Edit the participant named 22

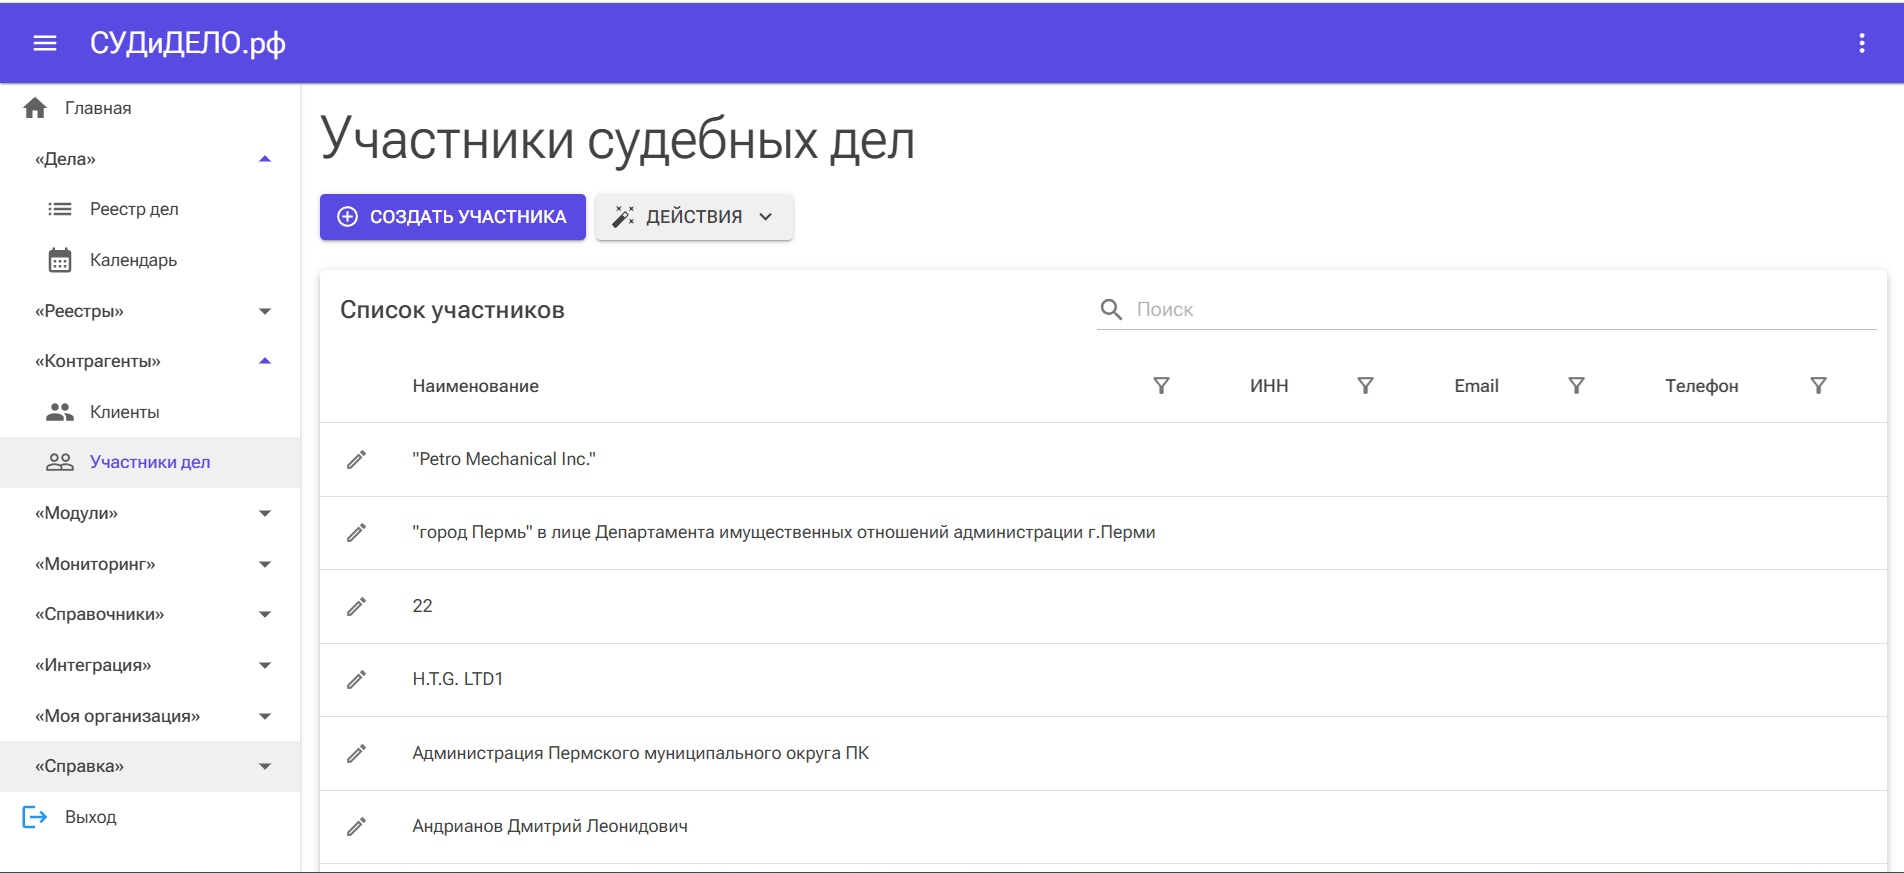pos(356,607)
